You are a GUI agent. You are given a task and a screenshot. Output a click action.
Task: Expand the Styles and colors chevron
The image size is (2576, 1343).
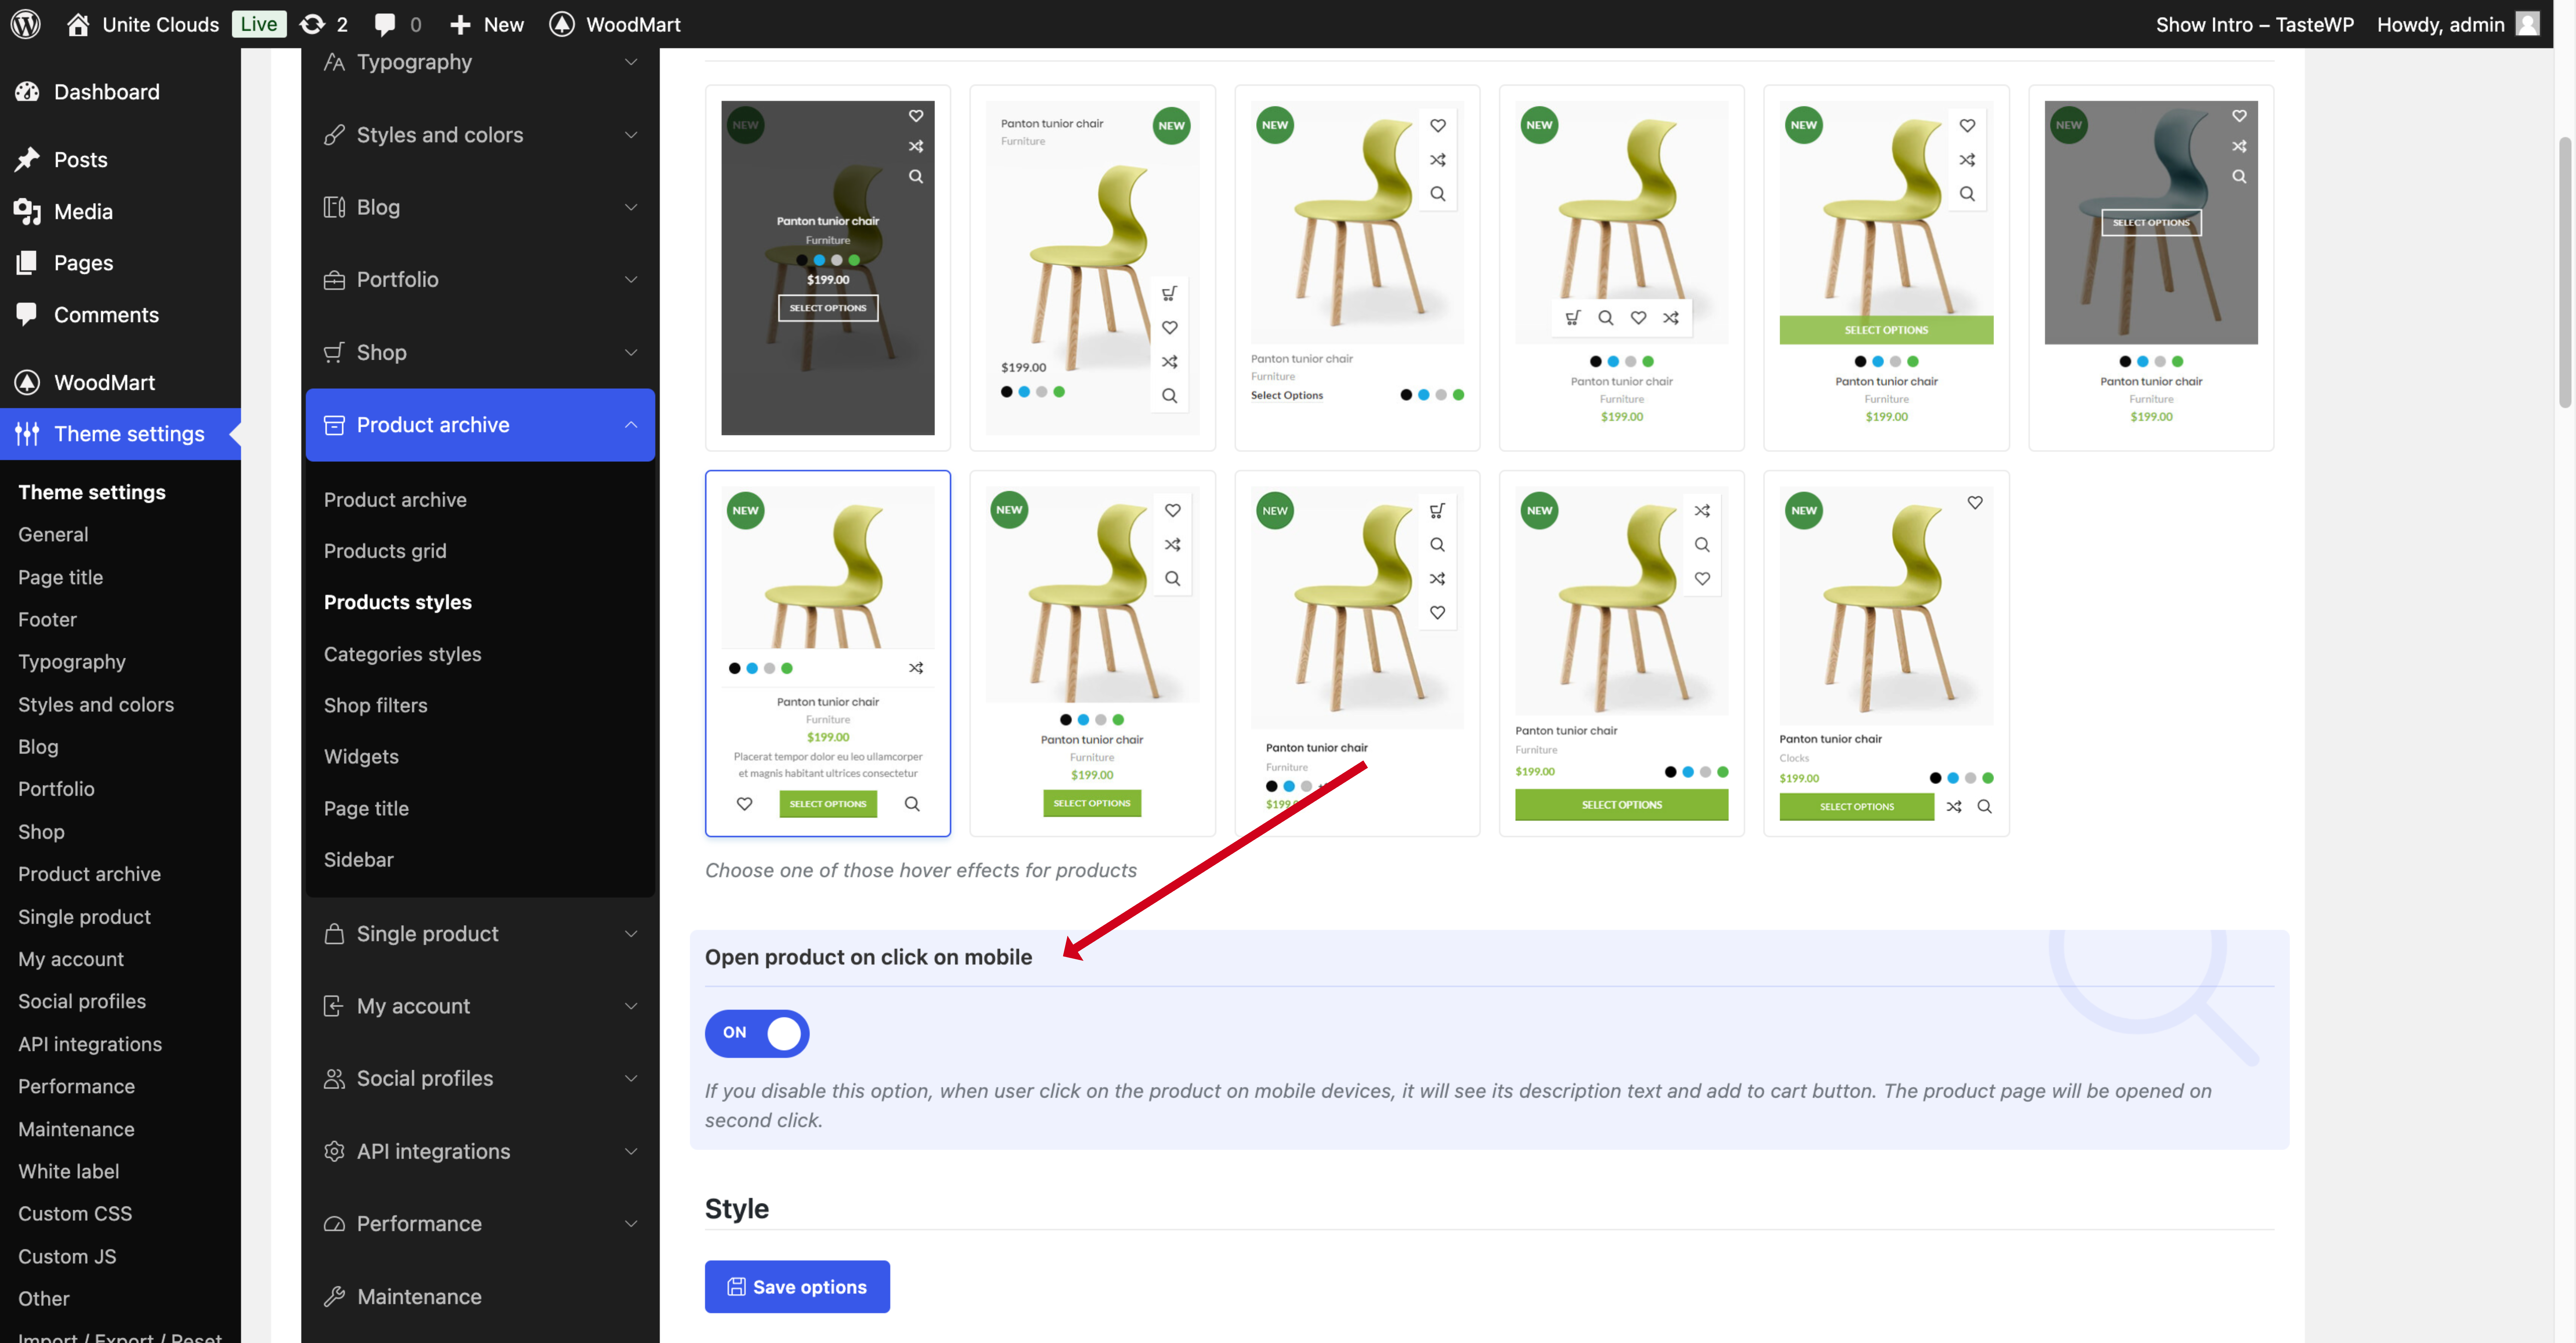pos(631,135)
